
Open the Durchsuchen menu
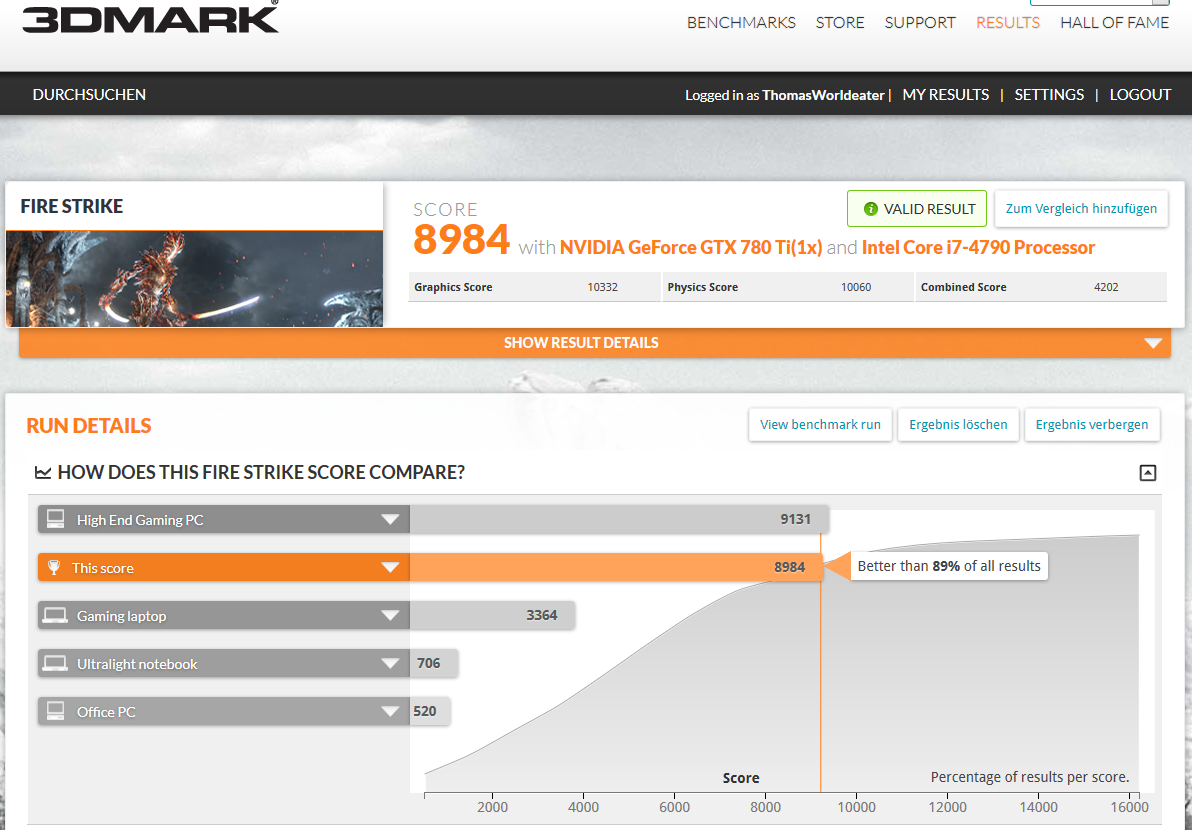(89, 95)
